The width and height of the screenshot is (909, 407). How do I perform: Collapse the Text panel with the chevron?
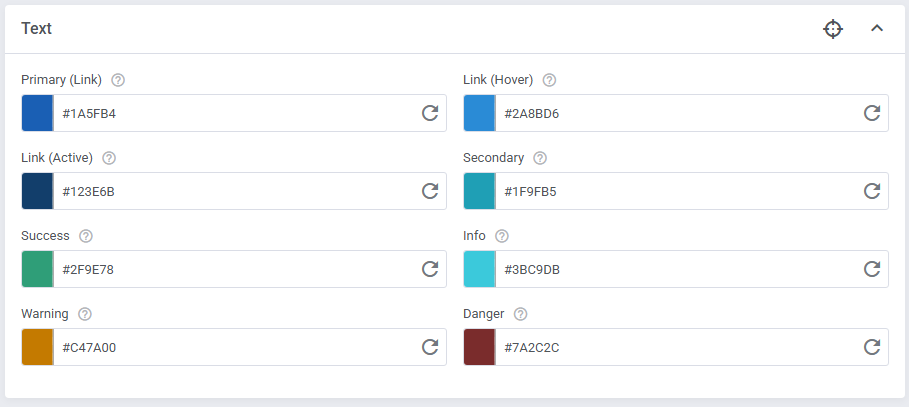[x=877, y=29]
